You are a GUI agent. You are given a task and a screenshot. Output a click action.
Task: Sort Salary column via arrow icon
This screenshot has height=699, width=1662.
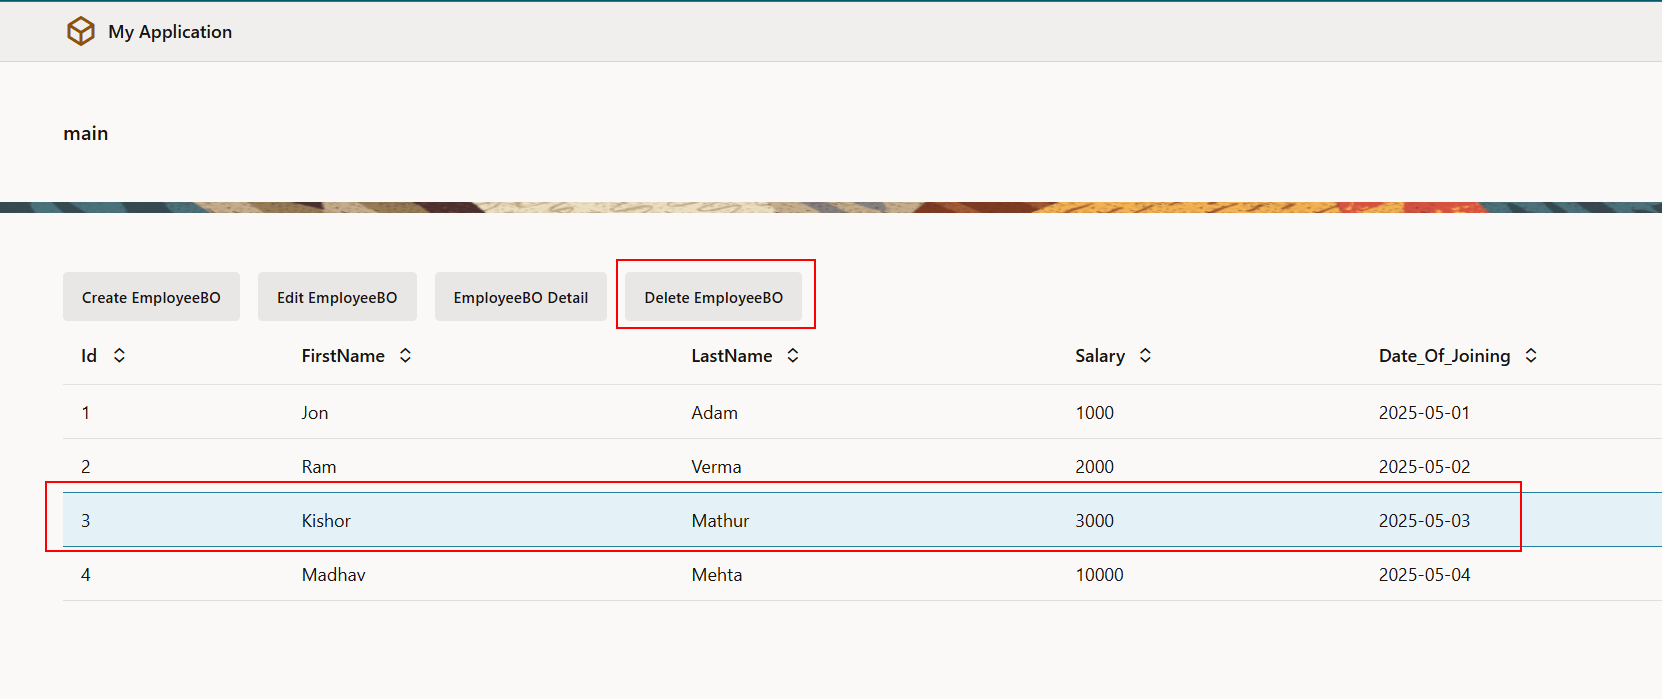(x=1145, y=356)
